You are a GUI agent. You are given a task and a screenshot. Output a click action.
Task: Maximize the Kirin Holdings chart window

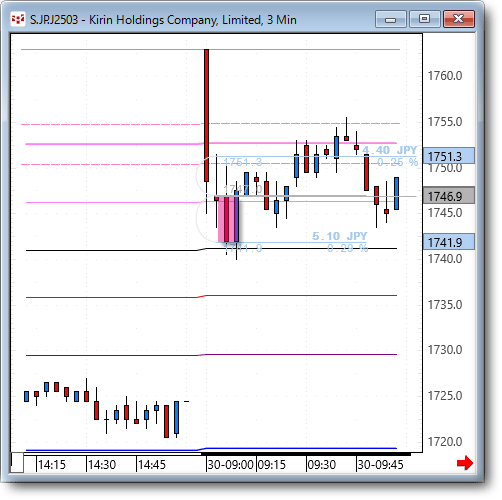(424, 19)
